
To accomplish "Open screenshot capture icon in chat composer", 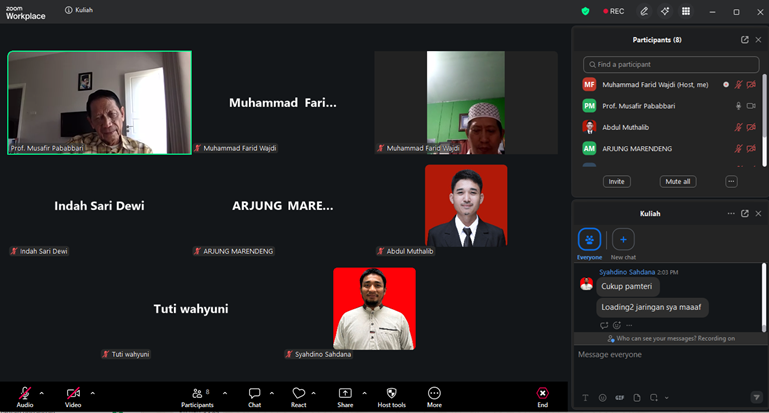I will click(654, 398).
